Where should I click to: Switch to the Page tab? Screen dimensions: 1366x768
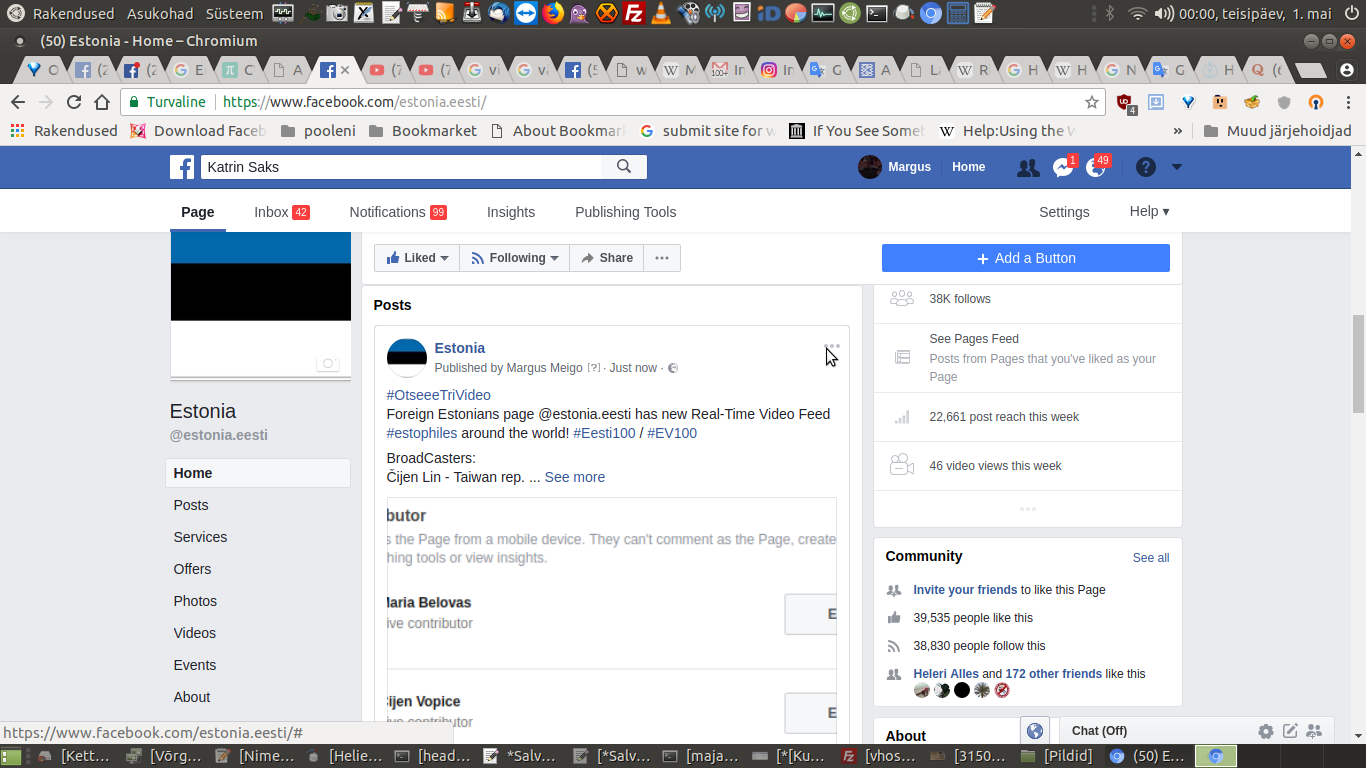coord(198,212)
